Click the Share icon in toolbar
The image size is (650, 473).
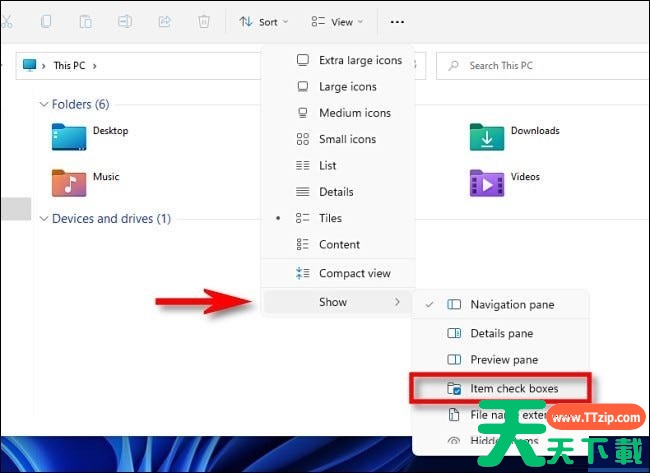tap(165, 22)
